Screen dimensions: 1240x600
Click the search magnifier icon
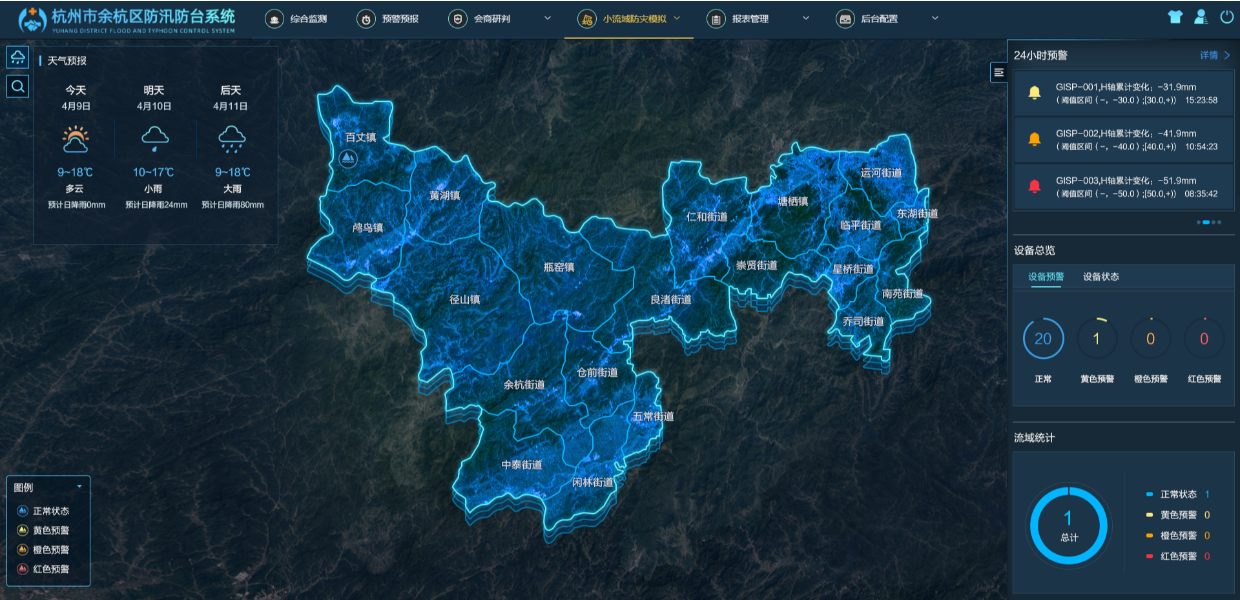17,87
